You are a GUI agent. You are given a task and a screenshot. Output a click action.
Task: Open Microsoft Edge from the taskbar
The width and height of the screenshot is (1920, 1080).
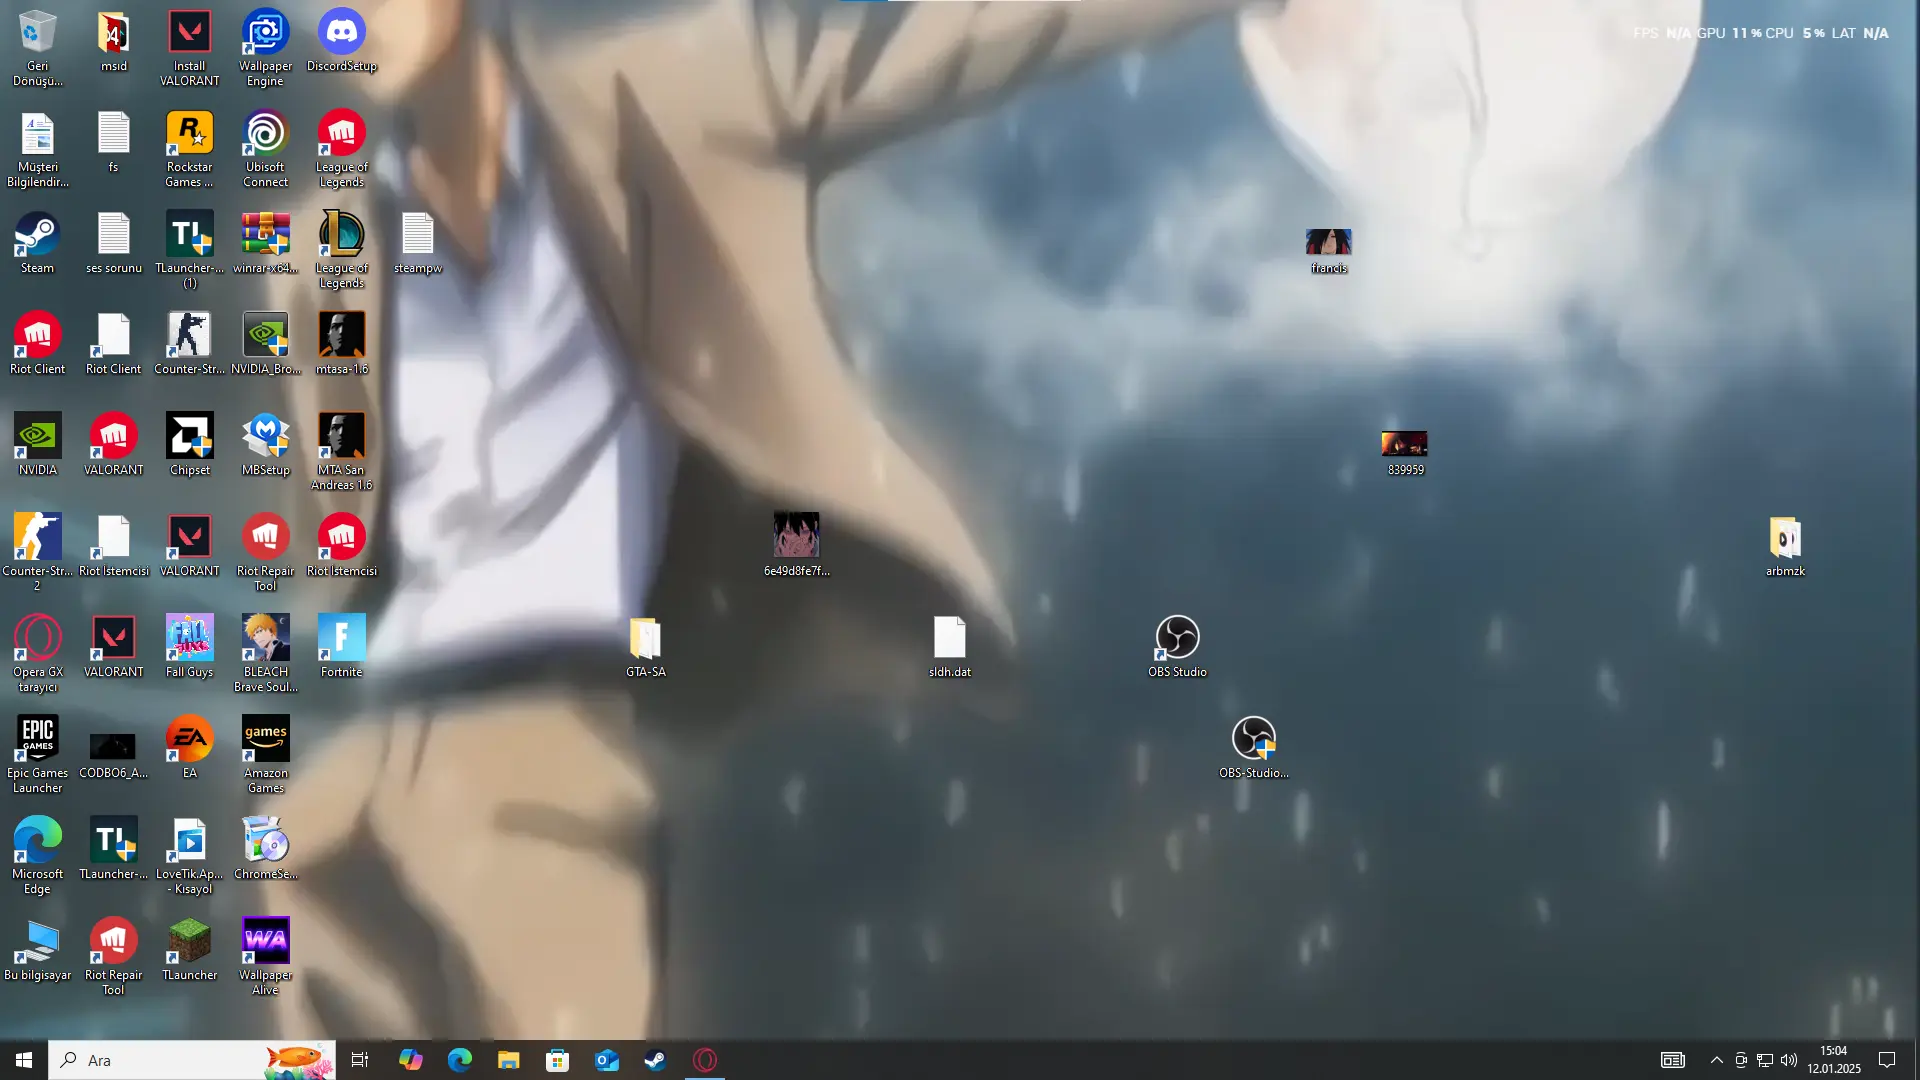click(459, 1060)
